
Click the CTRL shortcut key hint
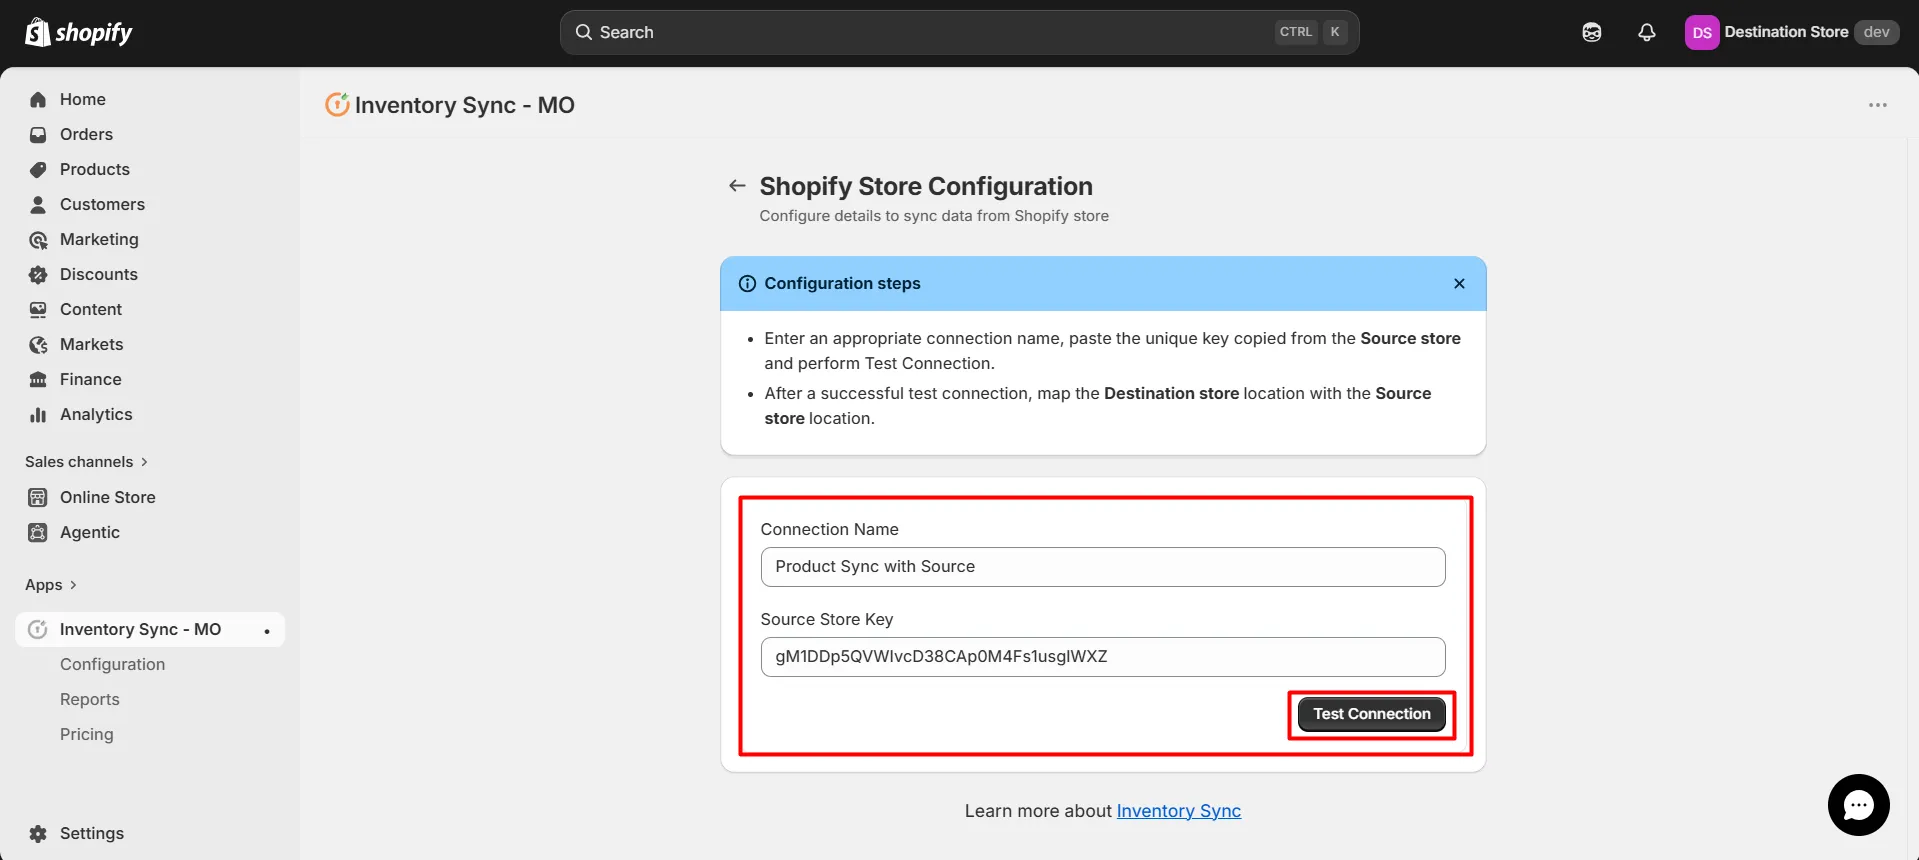click(1296, 32)
